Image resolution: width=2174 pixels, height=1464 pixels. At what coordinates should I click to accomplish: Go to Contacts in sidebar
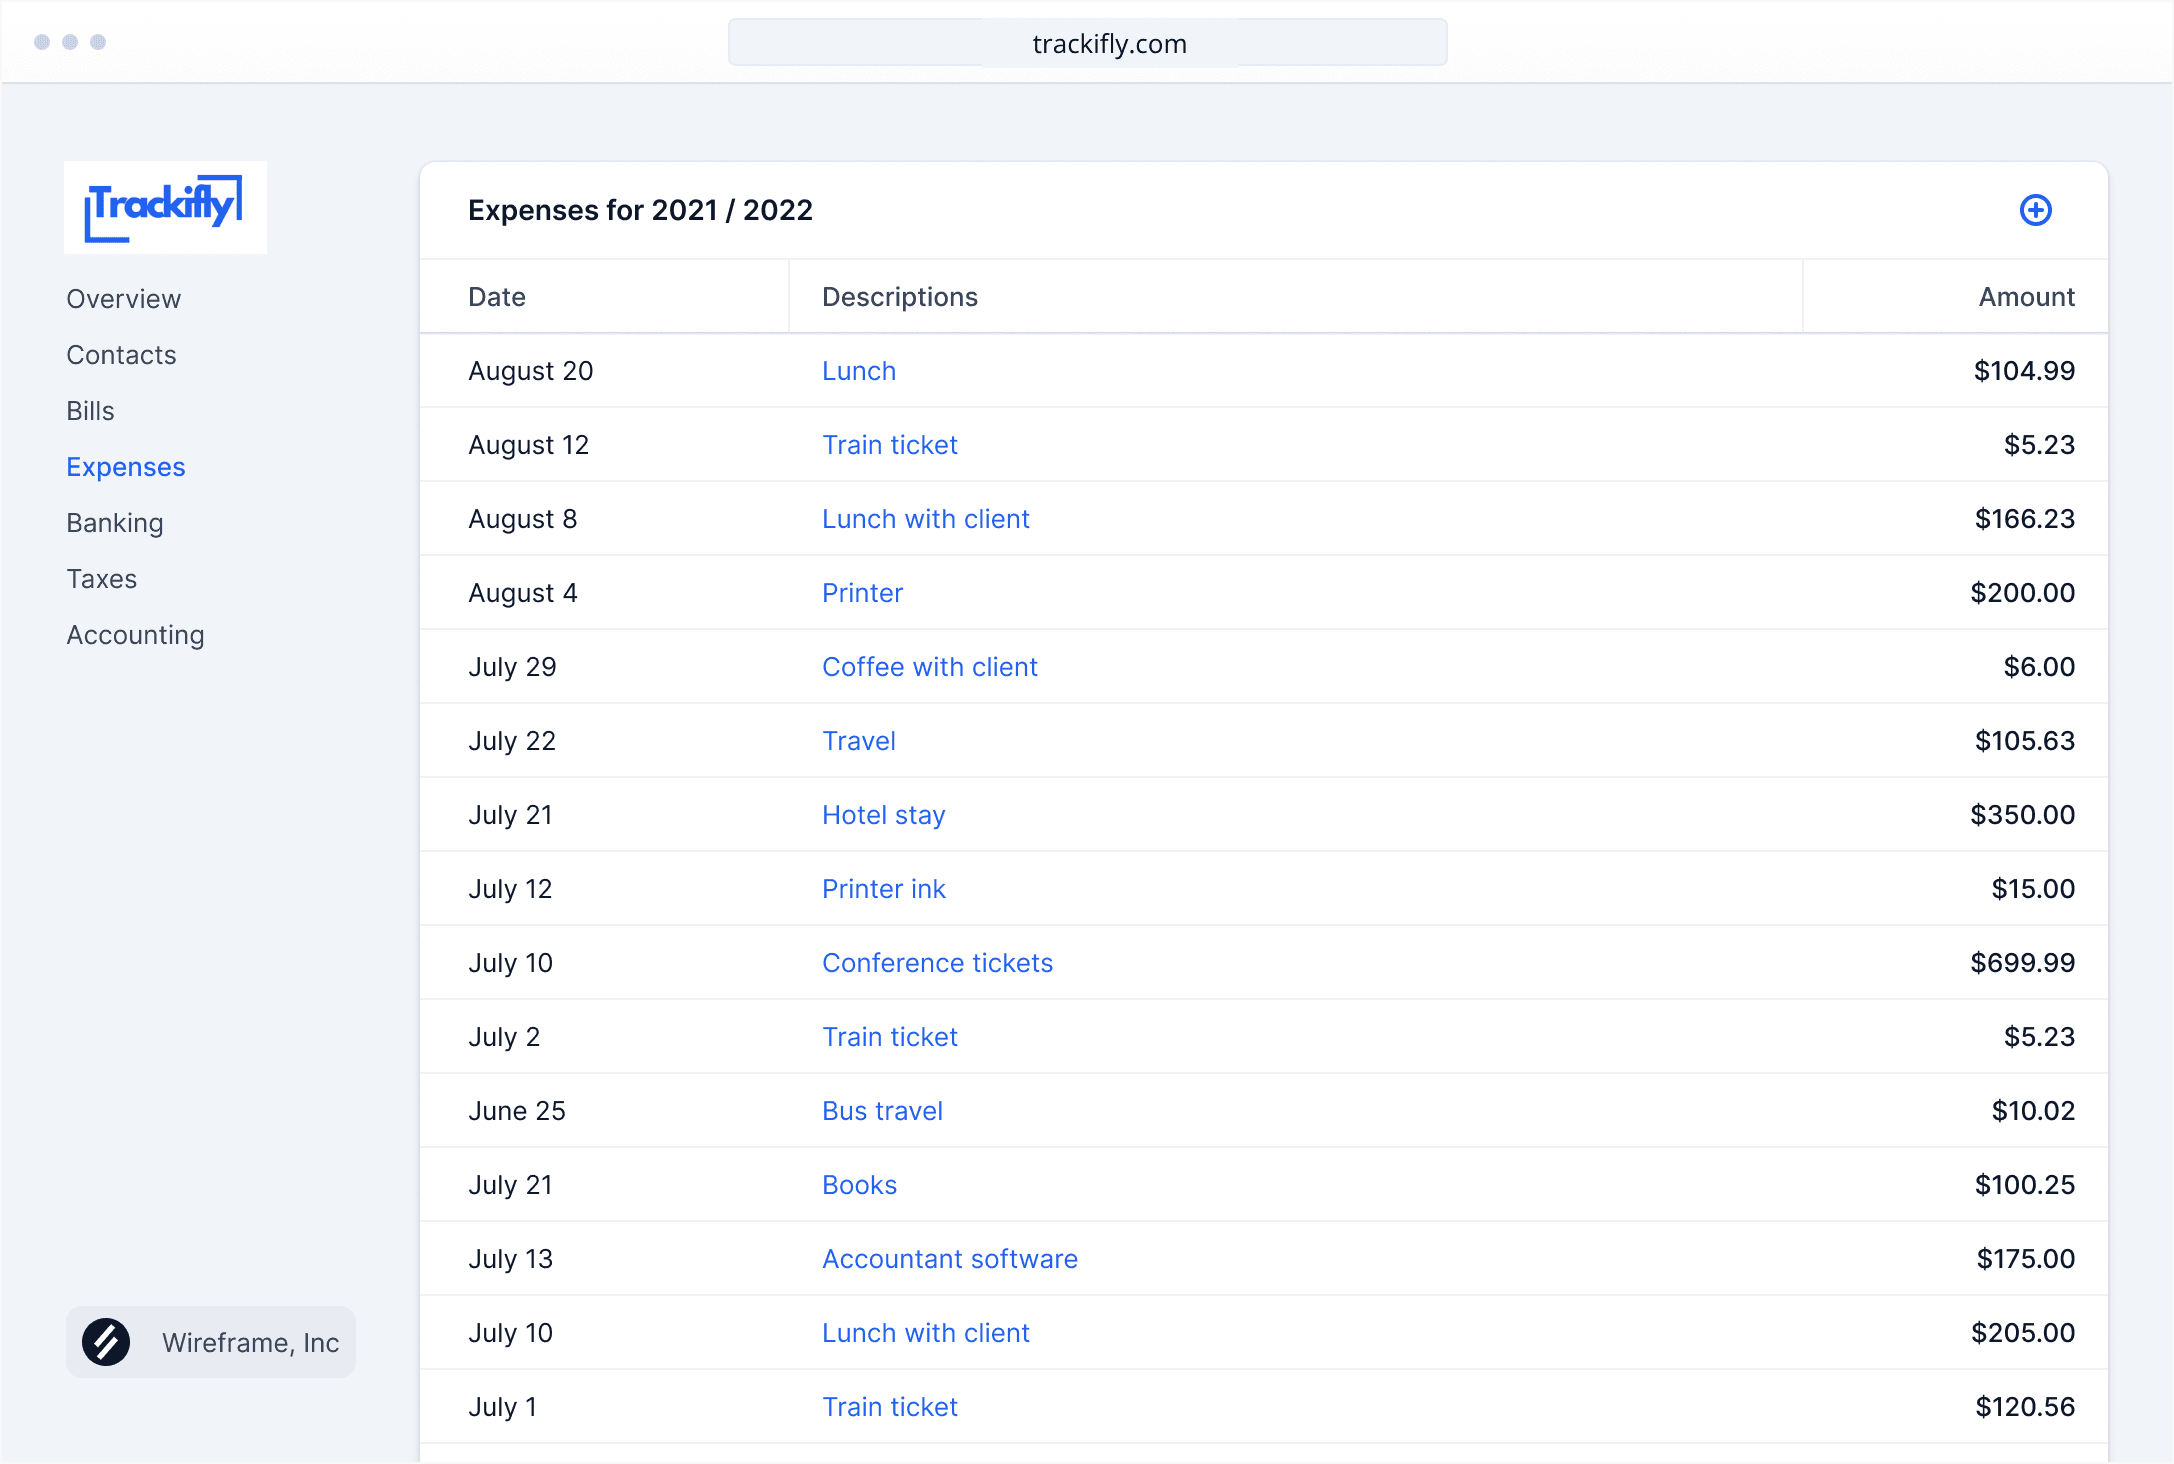tap(121, 355)
